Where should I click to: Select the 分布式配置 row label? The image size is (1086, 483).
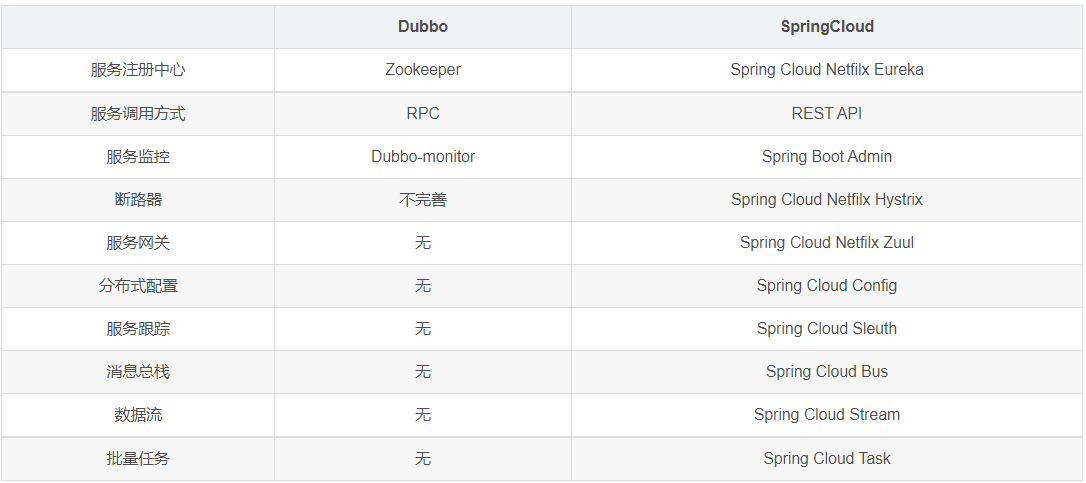coord(138,286)
